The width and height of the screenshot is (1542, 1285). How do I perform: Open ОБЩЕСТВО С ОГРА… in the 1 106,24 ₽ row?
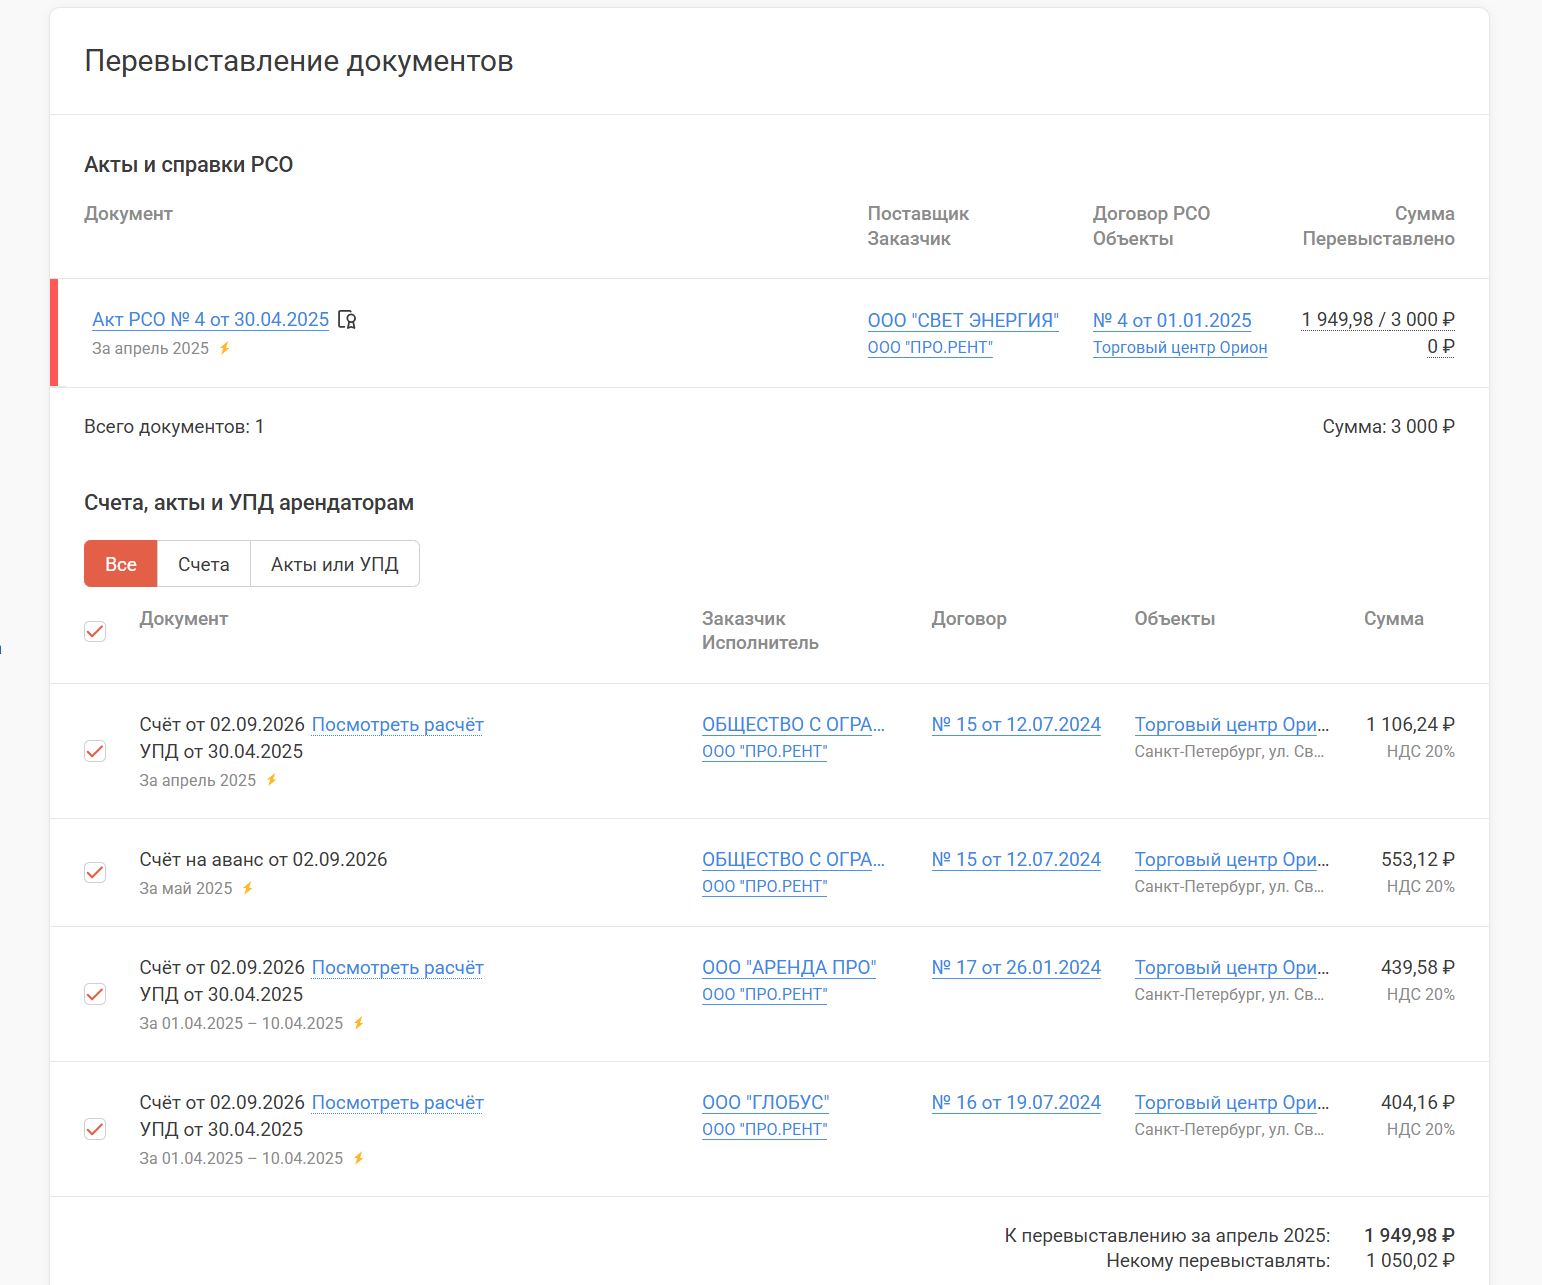click(x=794, y=725)
